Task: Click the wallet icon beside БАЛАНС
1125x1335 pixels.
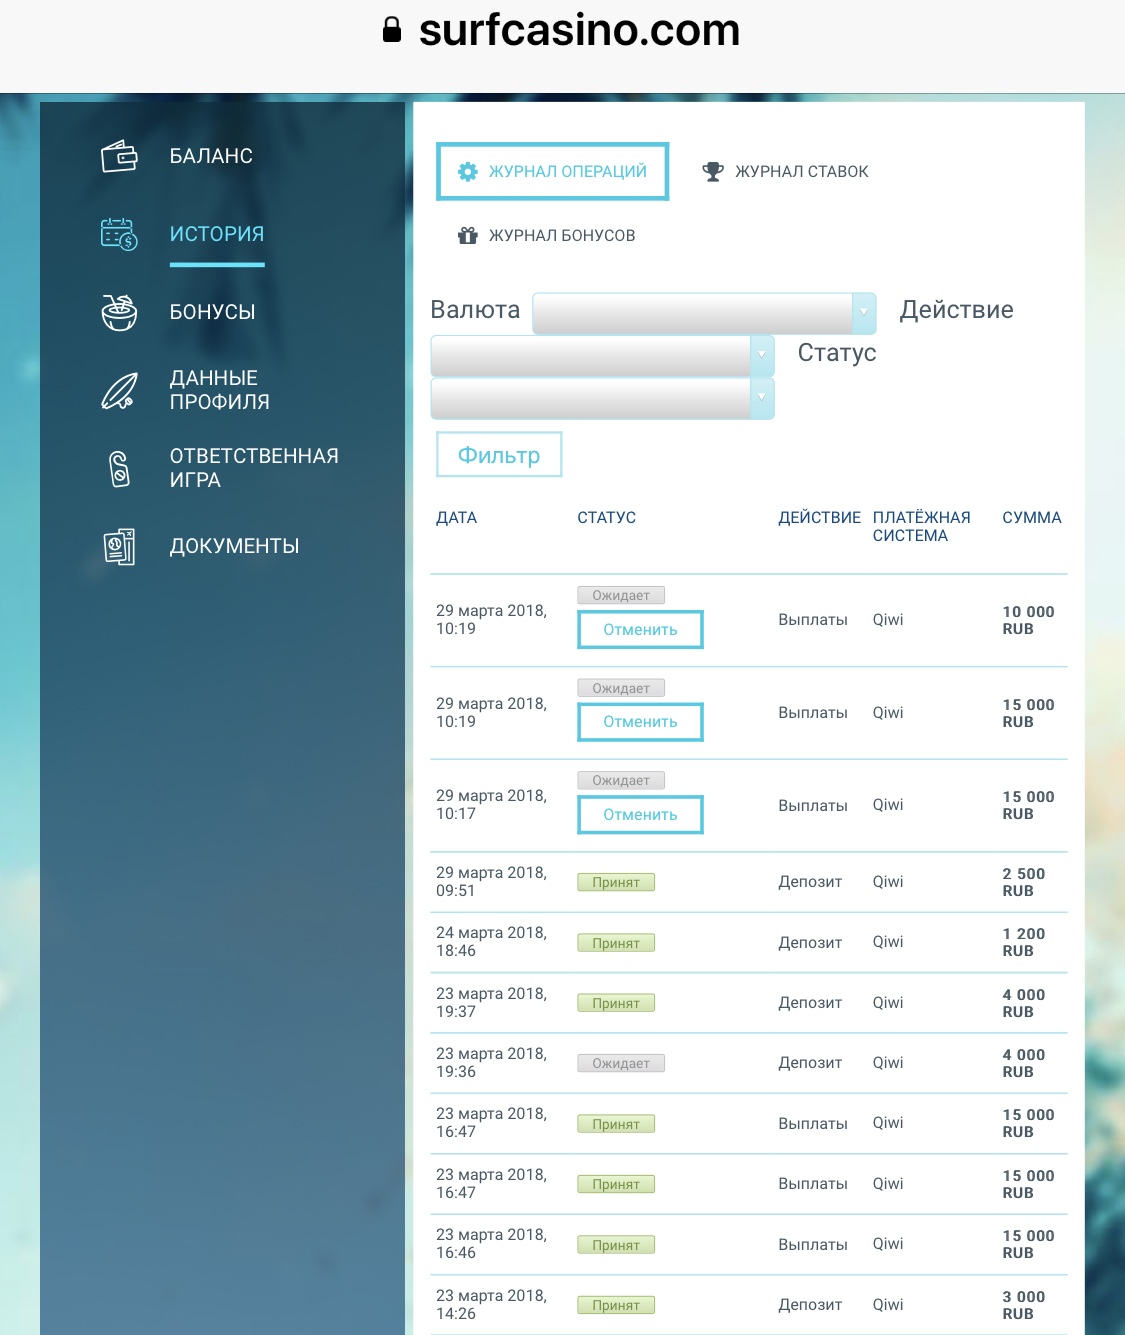Action: [119, 156]
